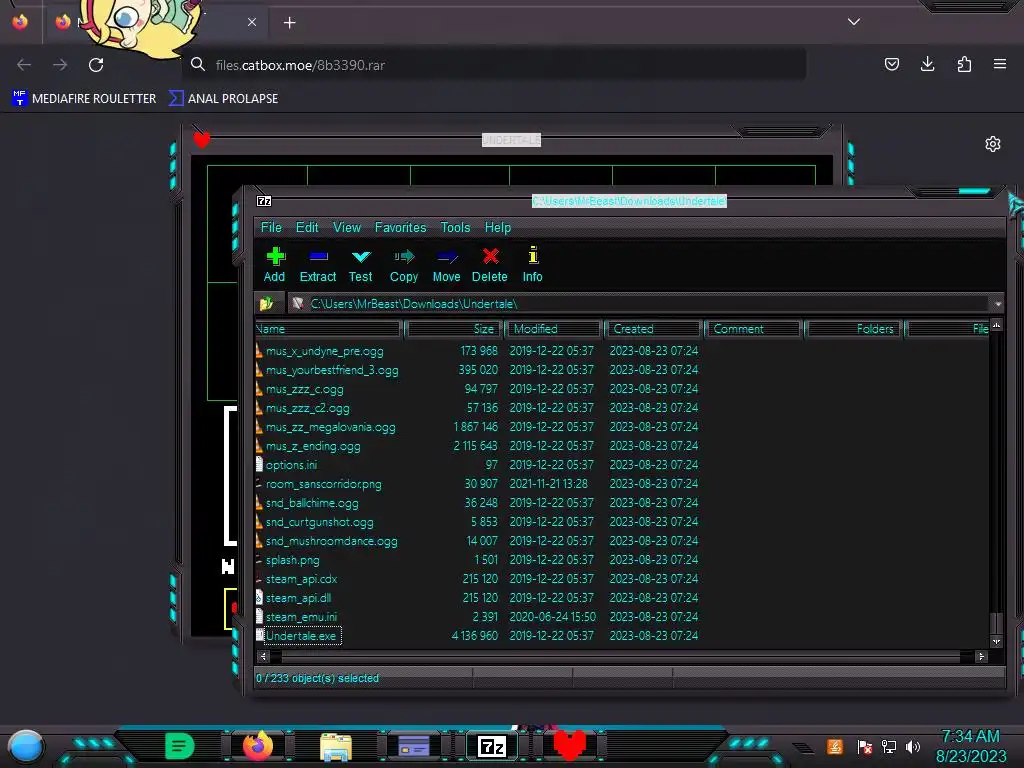Switch to Undertale red heart on taskbar
This screenshot has height=768, width=1024.
[569, 745]
